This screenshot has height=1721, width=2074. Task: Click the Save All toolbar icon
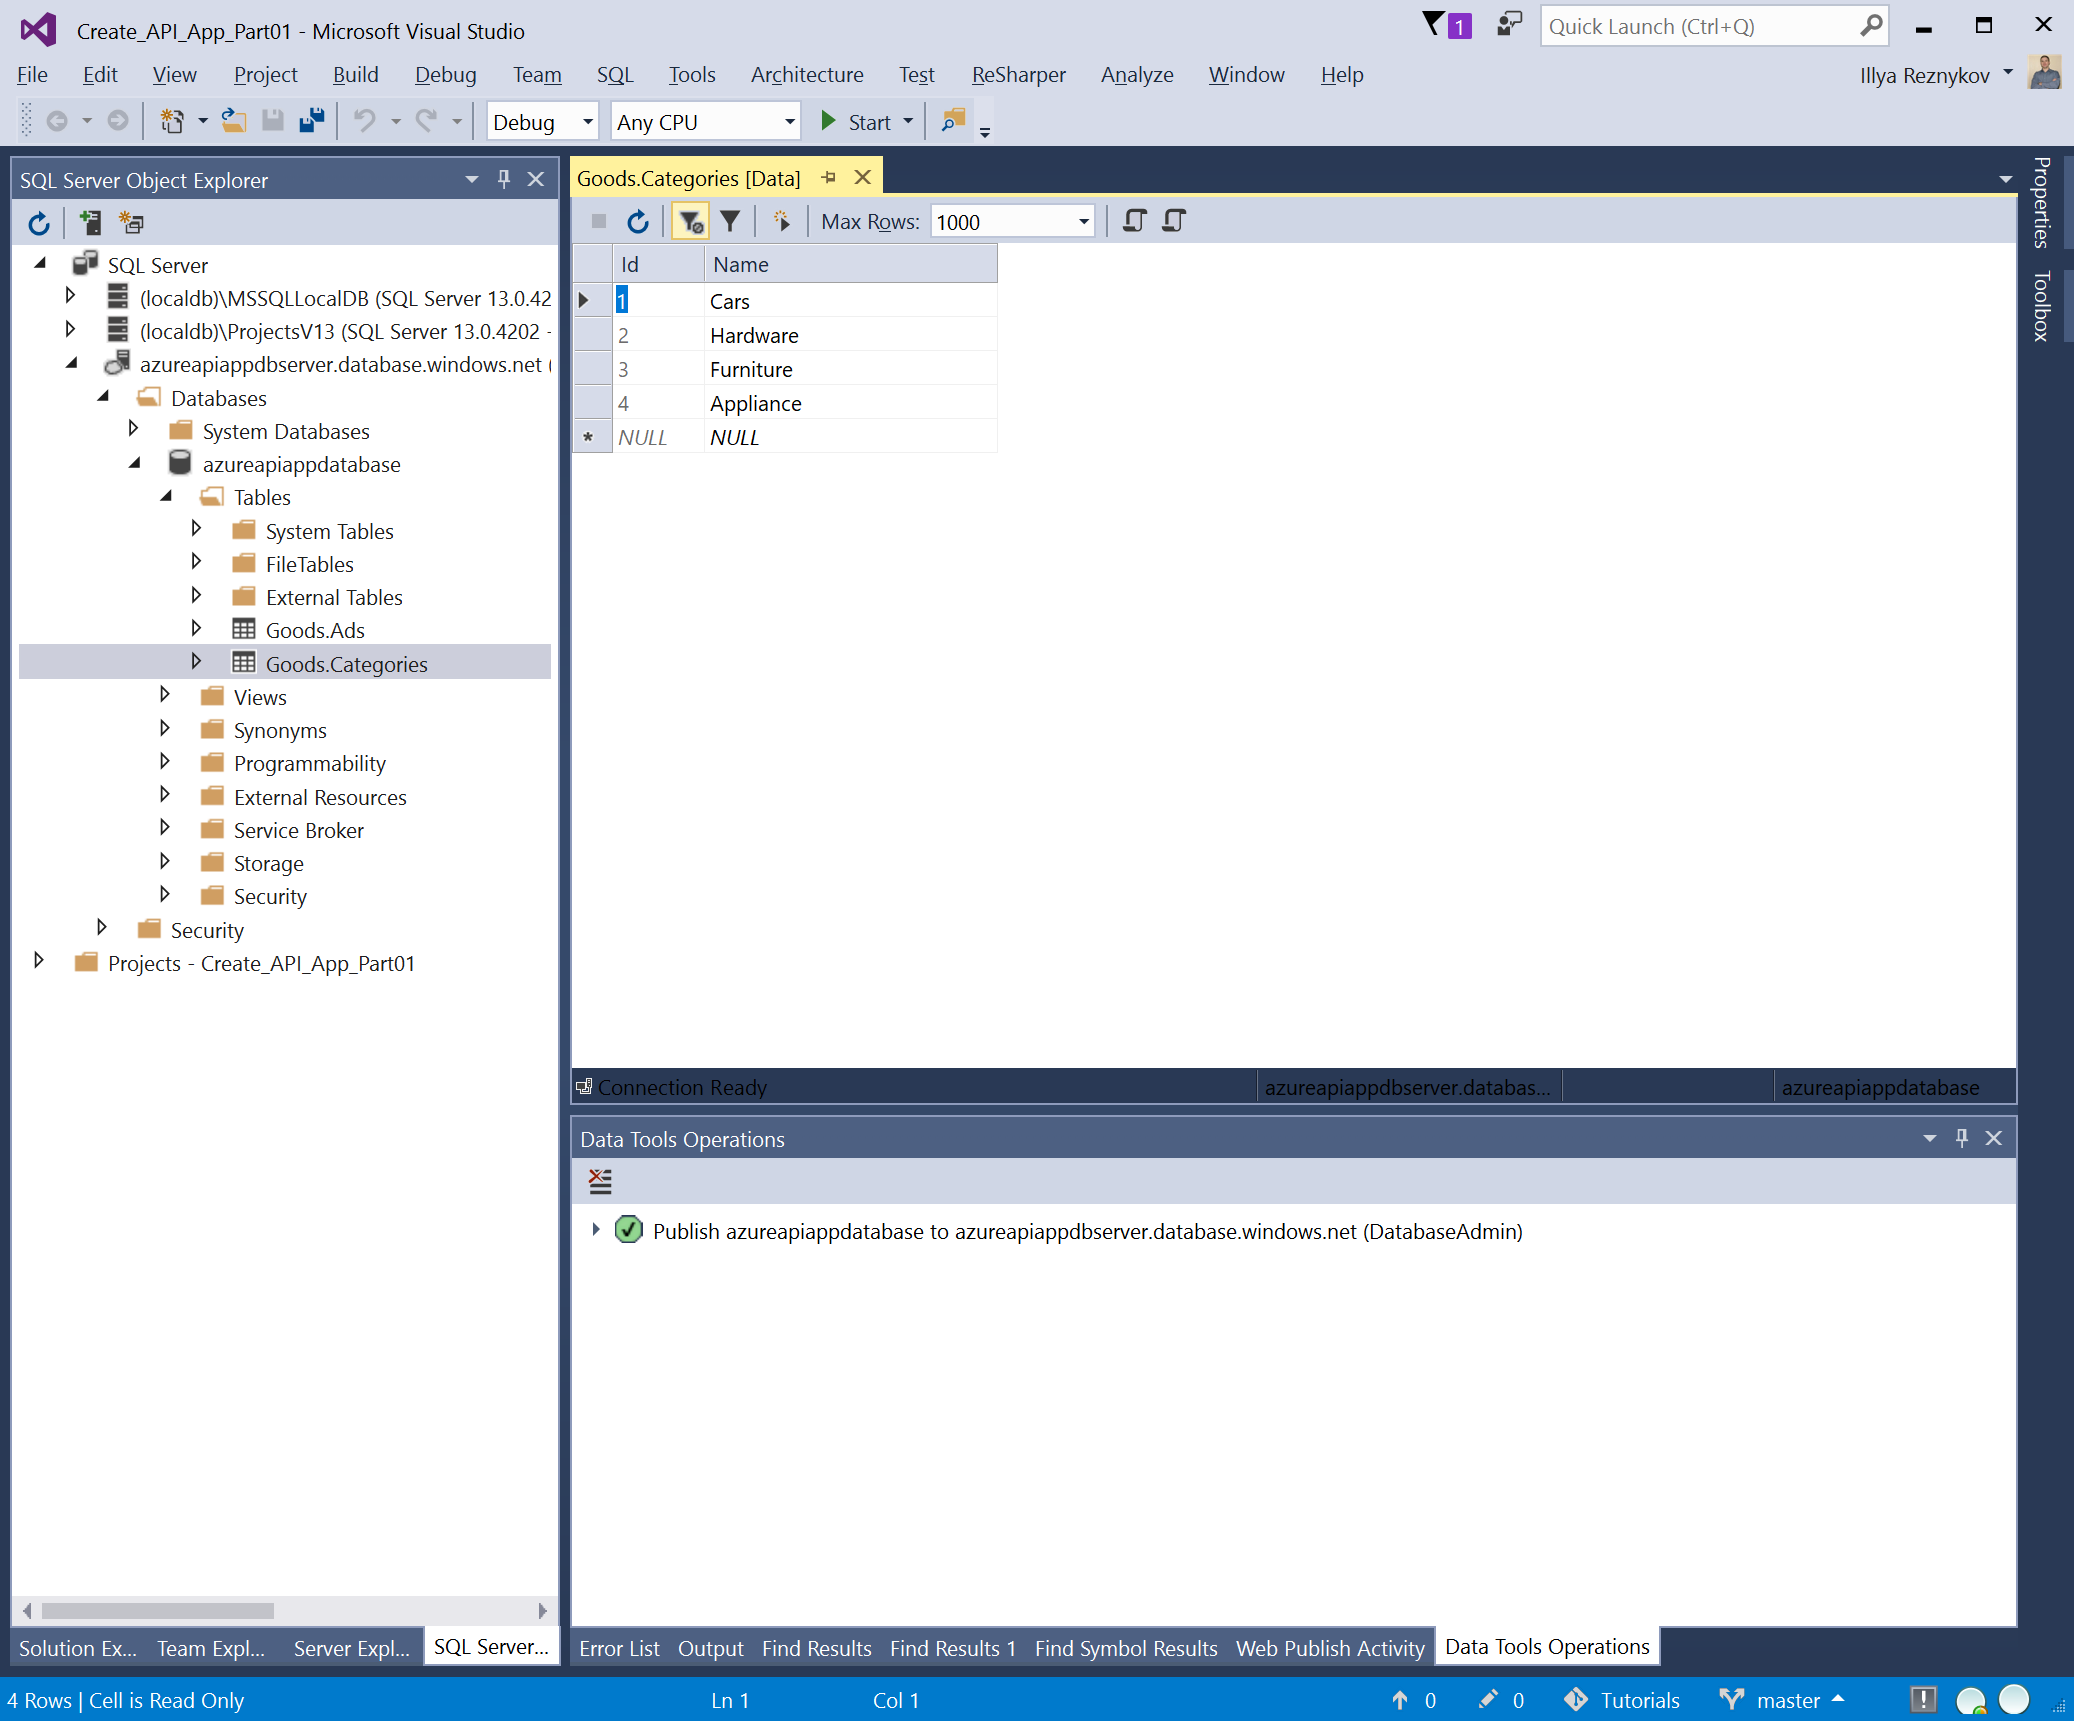(312, 122)
